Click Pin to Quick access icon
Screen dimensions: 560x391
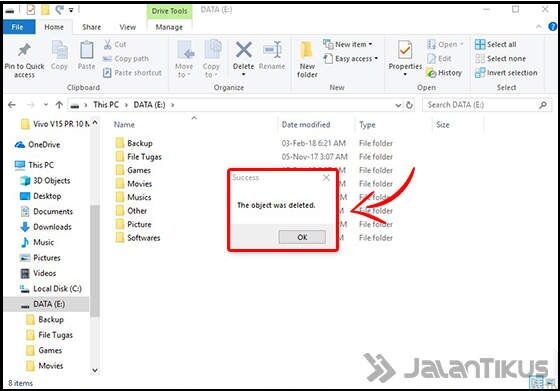click(24, 50)
